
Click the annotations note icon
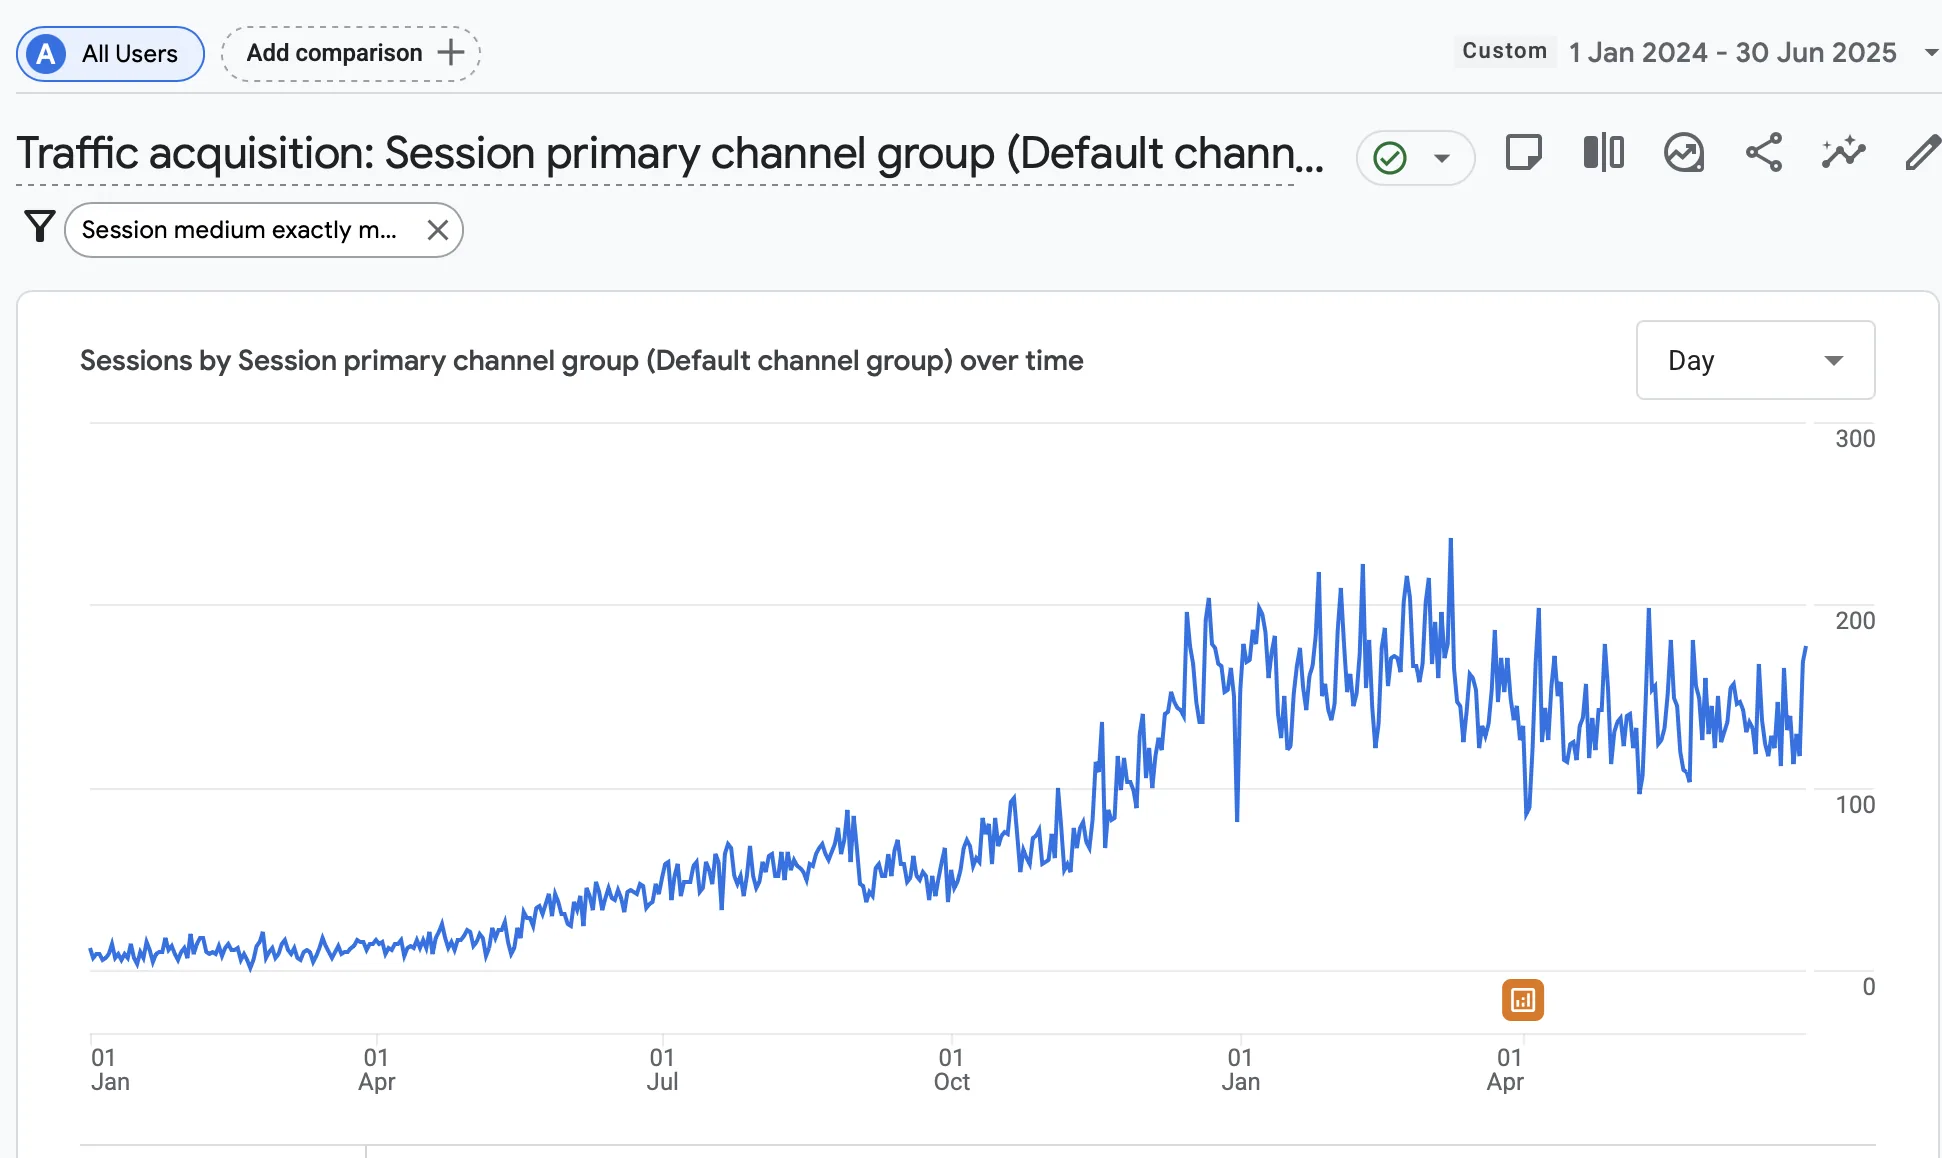(1523, 153)
